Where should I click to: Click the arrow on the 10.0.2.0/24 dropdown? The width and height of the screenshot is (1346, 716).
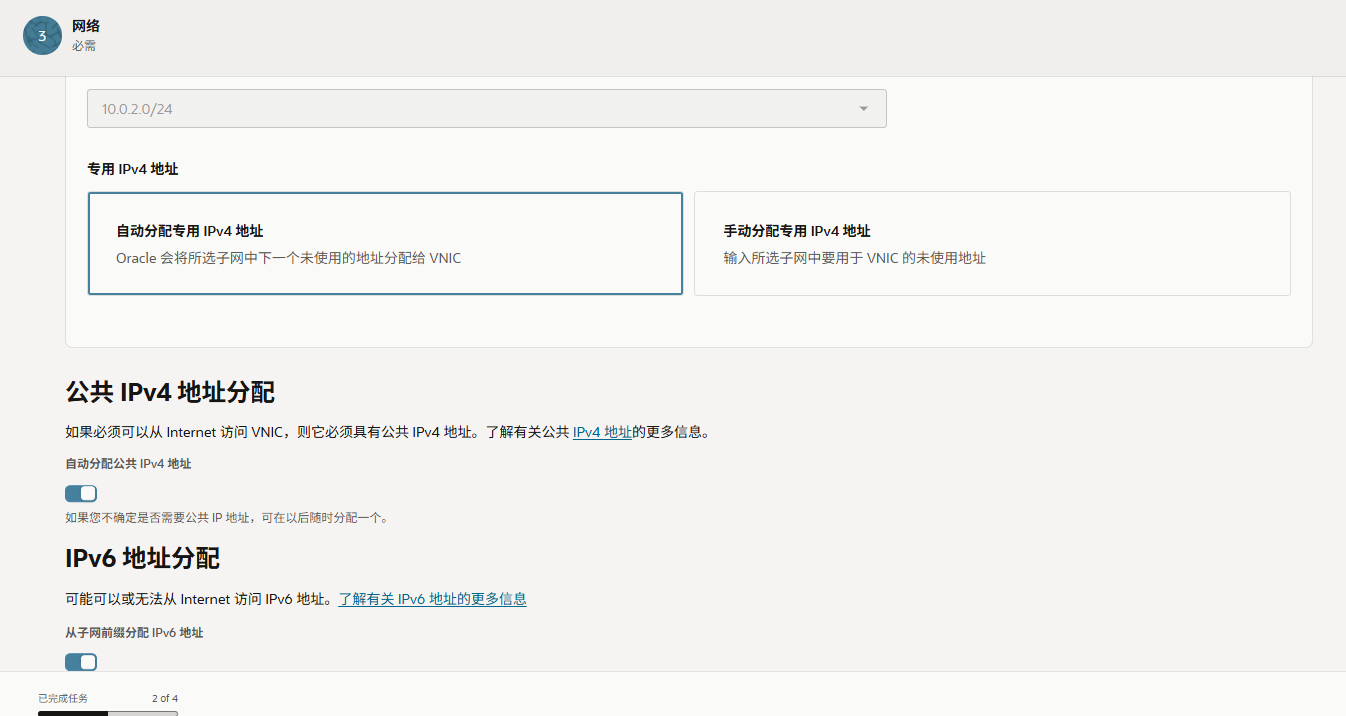coord(863,109)
